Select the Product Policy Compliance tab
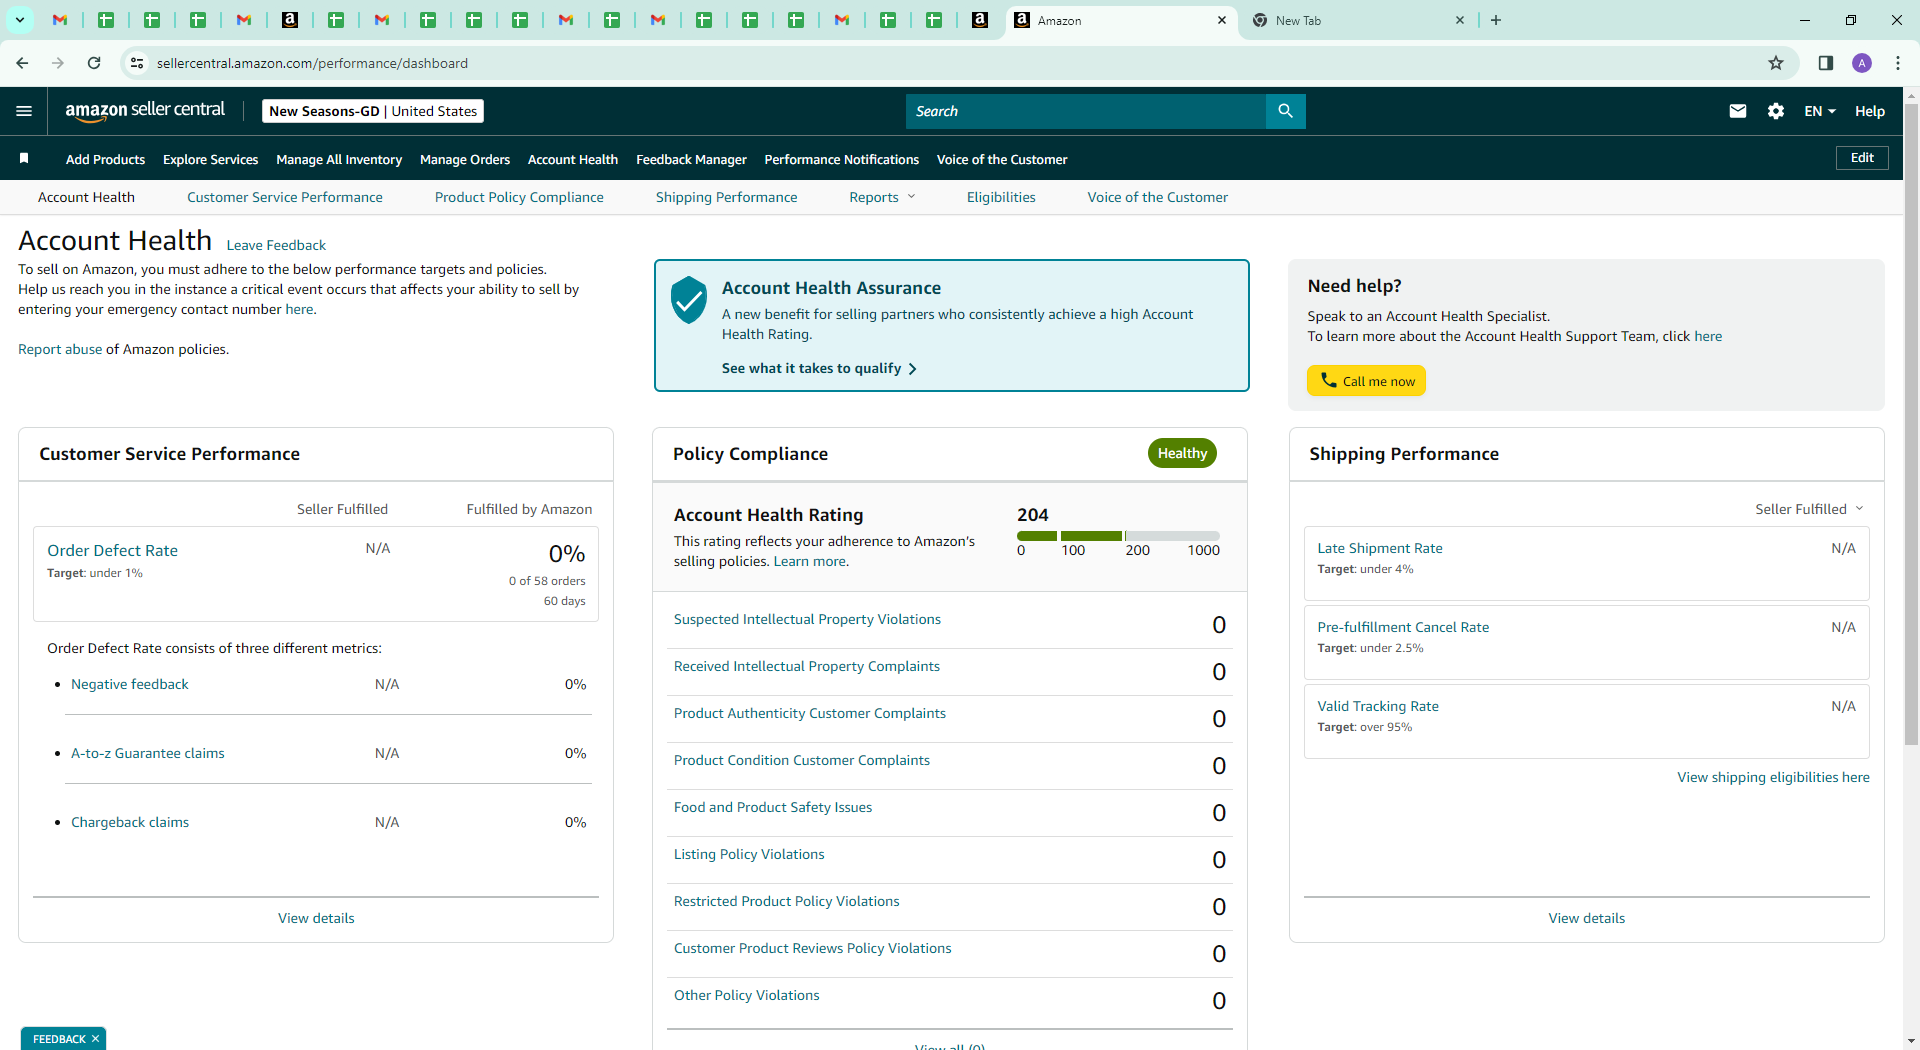1920x1050 pixels. coord(519,197)
